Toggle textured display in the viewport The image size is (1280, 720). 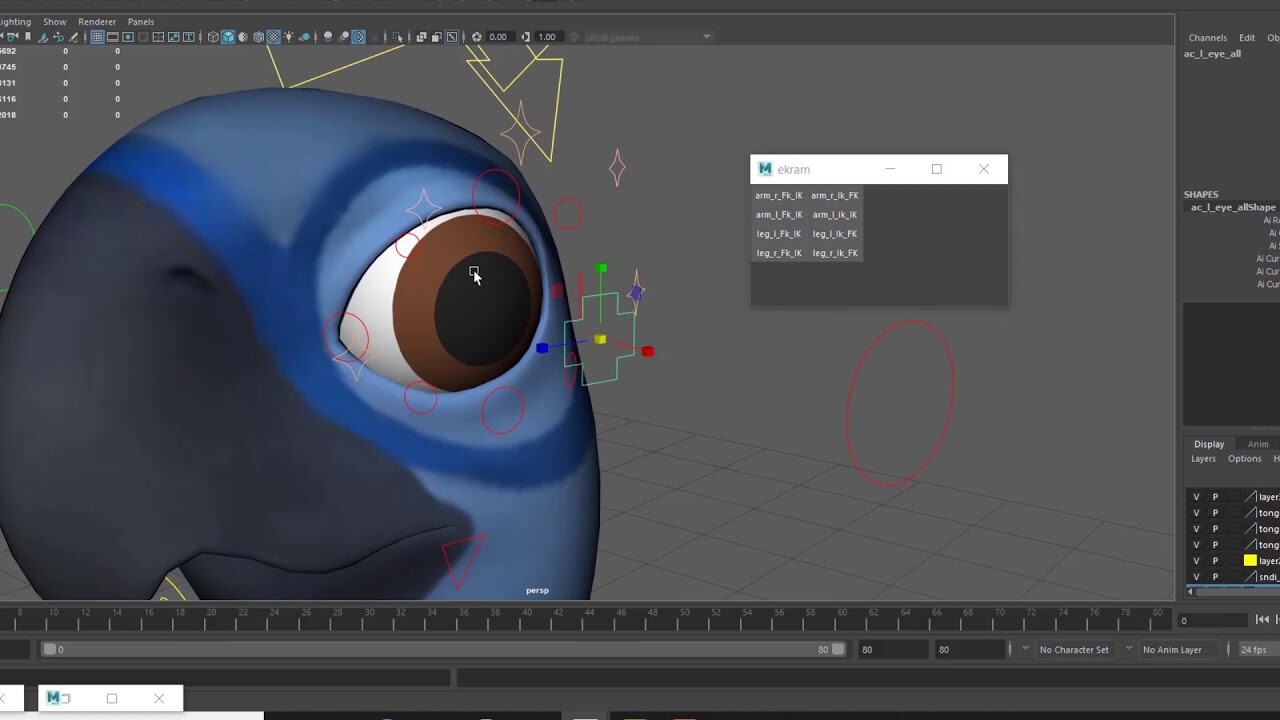[275, 36]
